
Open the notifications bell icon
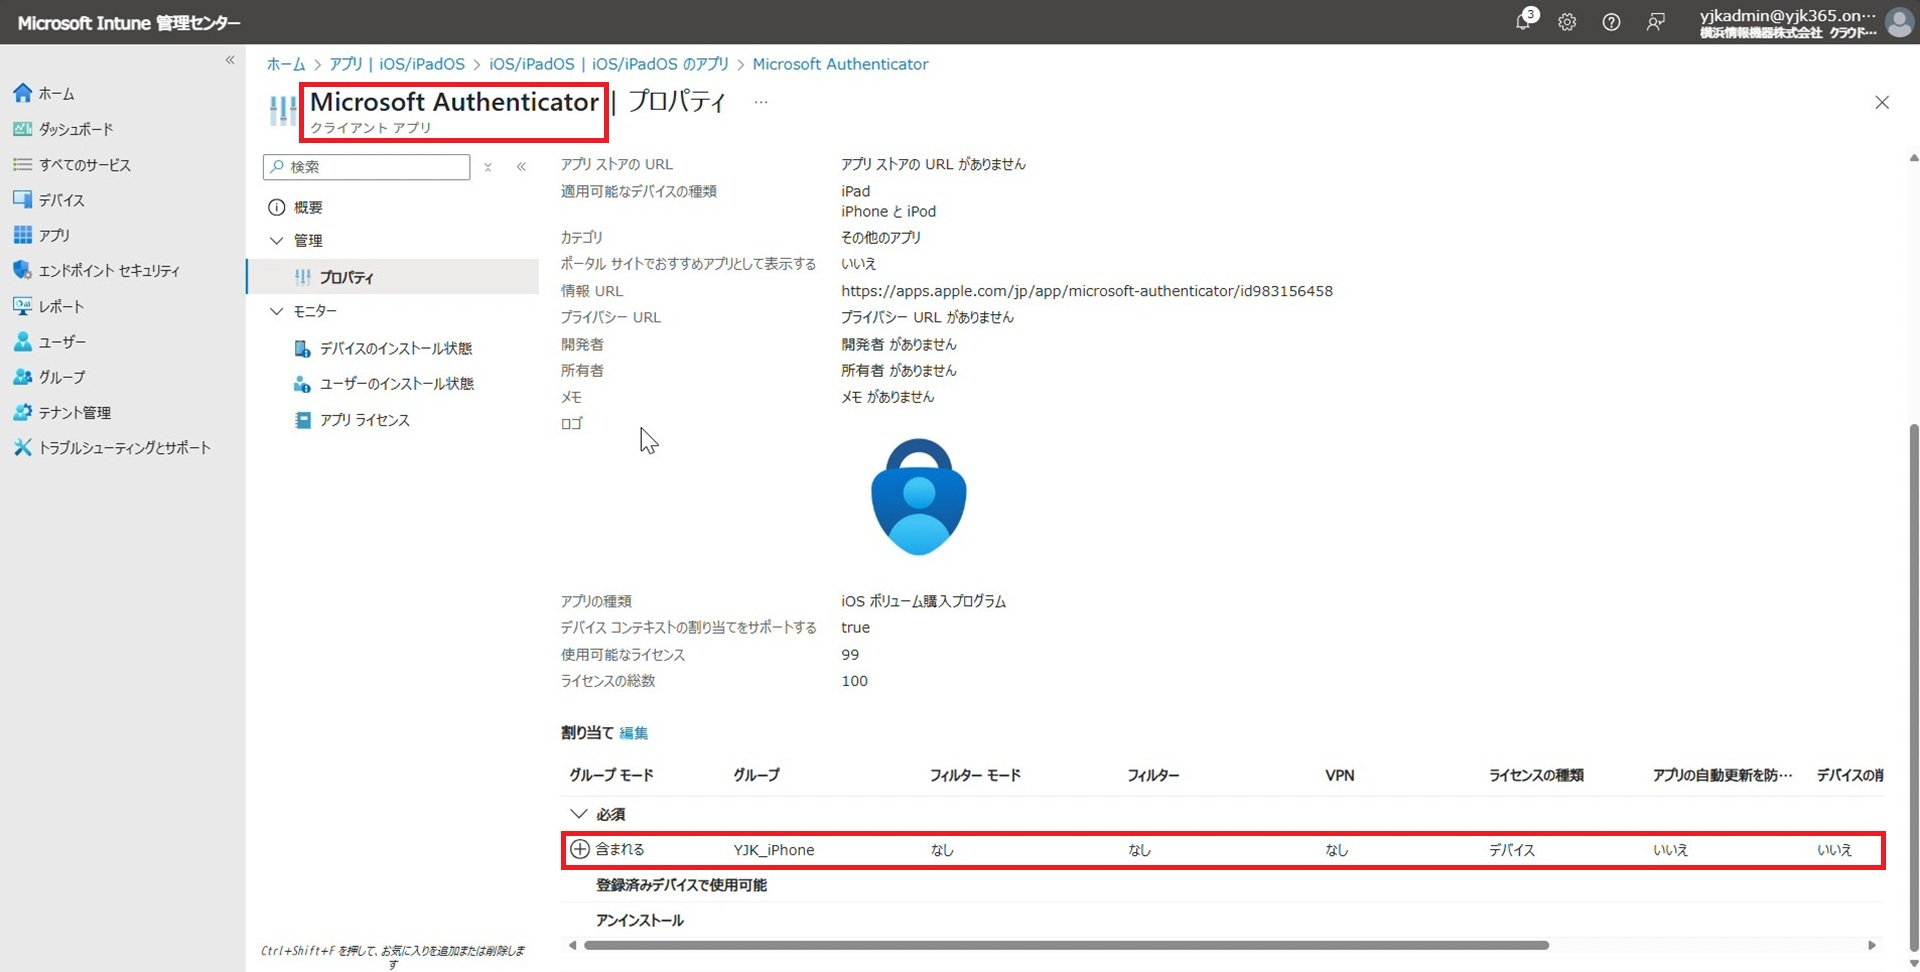point(1522,22)
